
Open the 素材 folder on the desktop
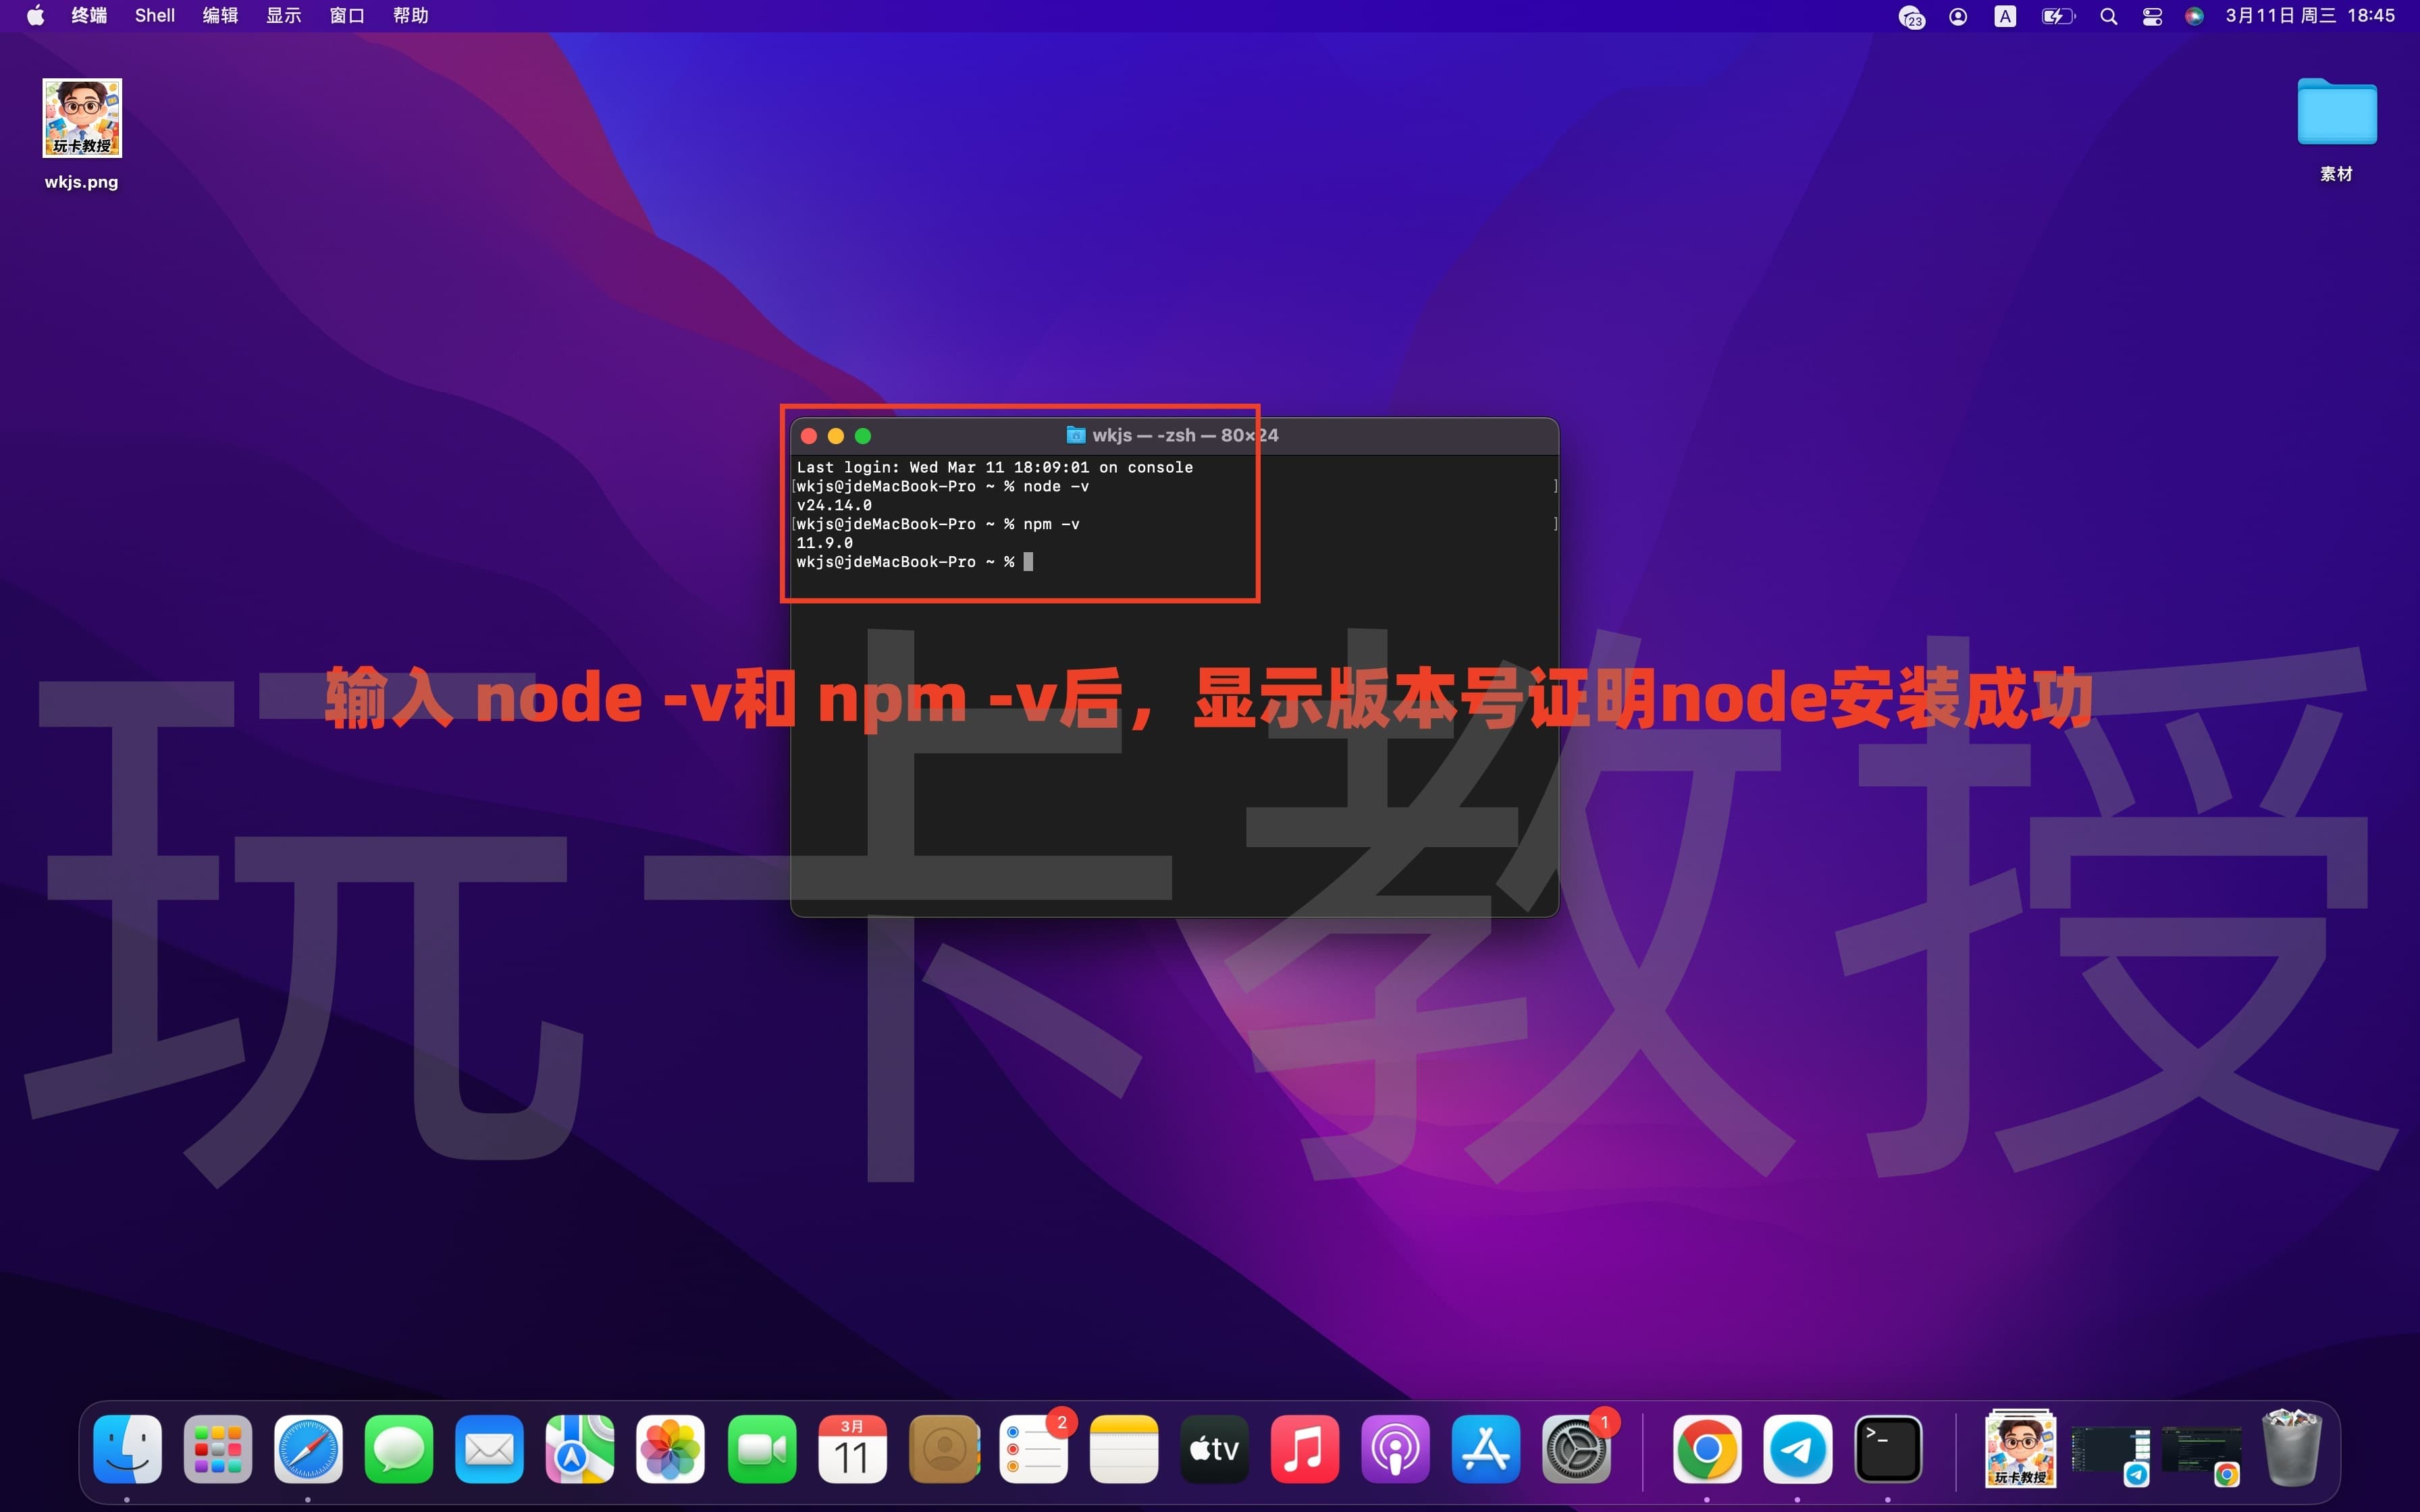pyautogui.click(x=2337, y=113)
